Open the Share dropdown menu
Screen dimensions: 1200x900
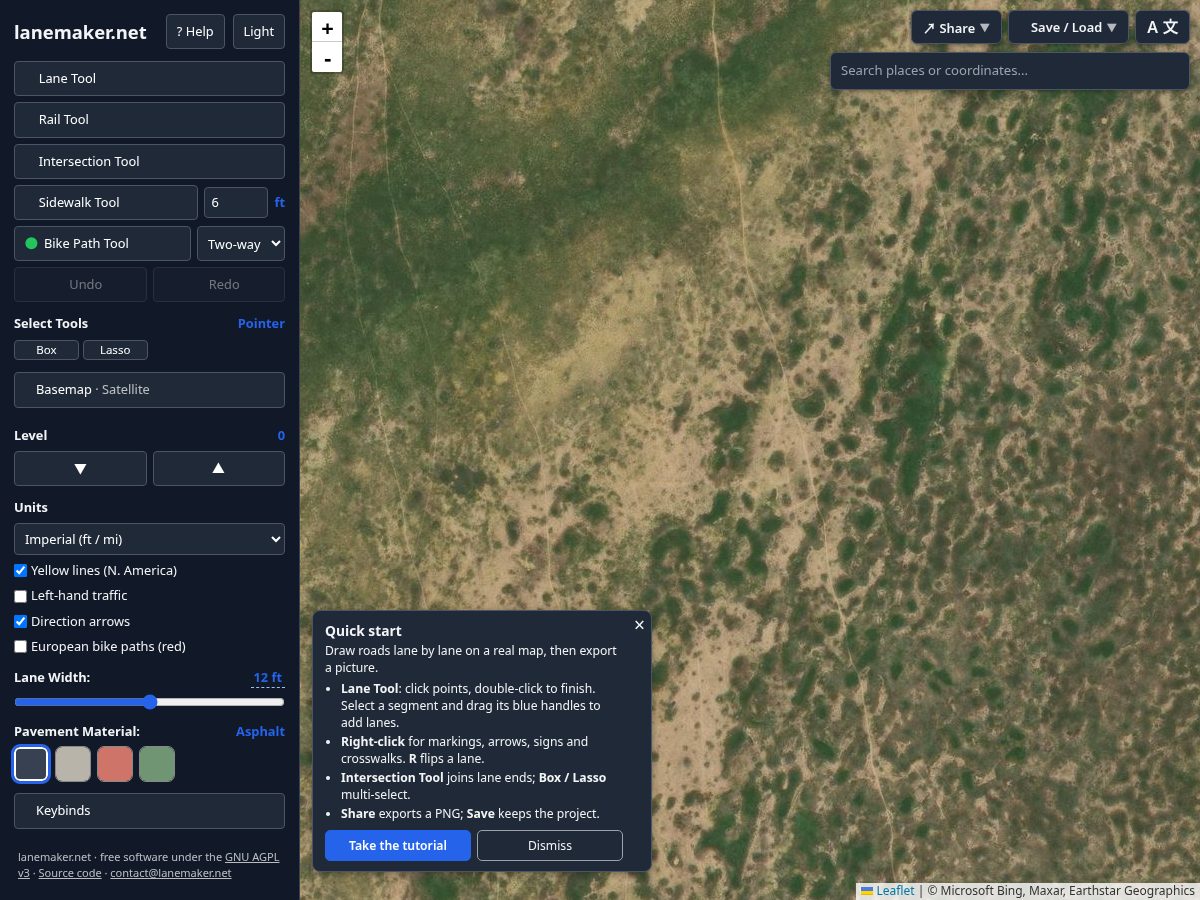956,27
